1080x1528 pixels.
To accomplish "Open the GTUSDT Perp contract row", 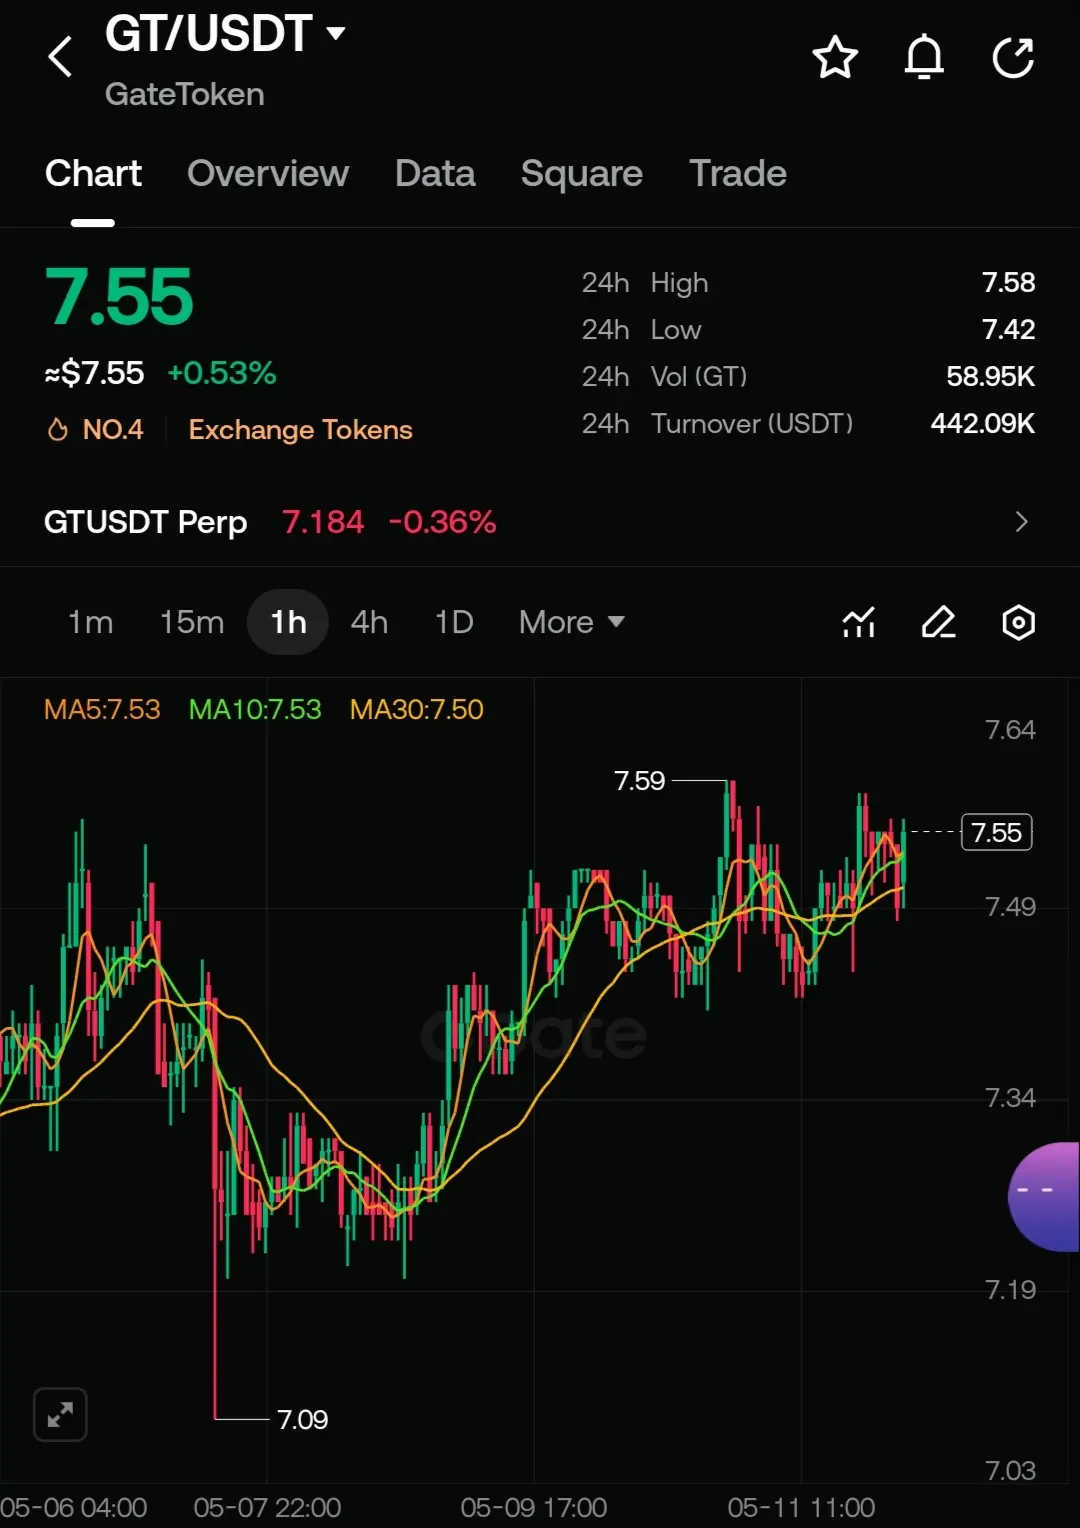I will (540, 522).
